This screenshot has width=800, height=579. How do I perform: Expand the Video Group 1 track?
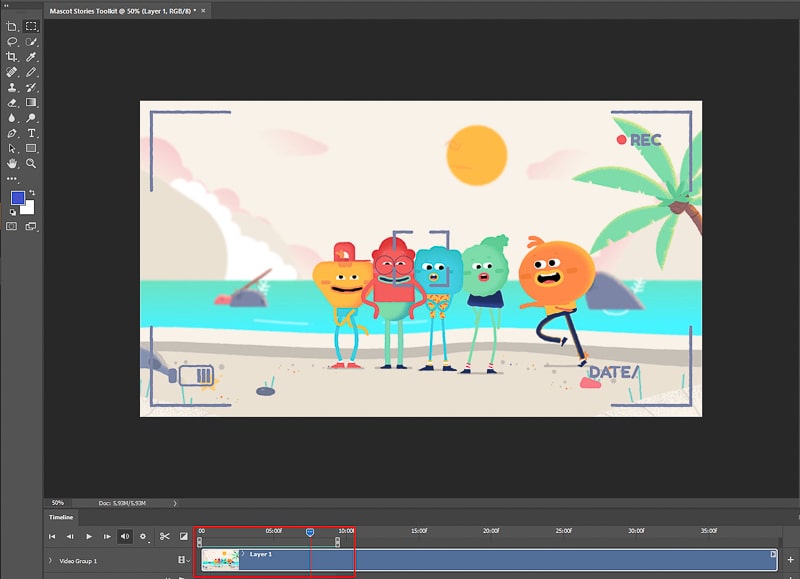[50, 560]
